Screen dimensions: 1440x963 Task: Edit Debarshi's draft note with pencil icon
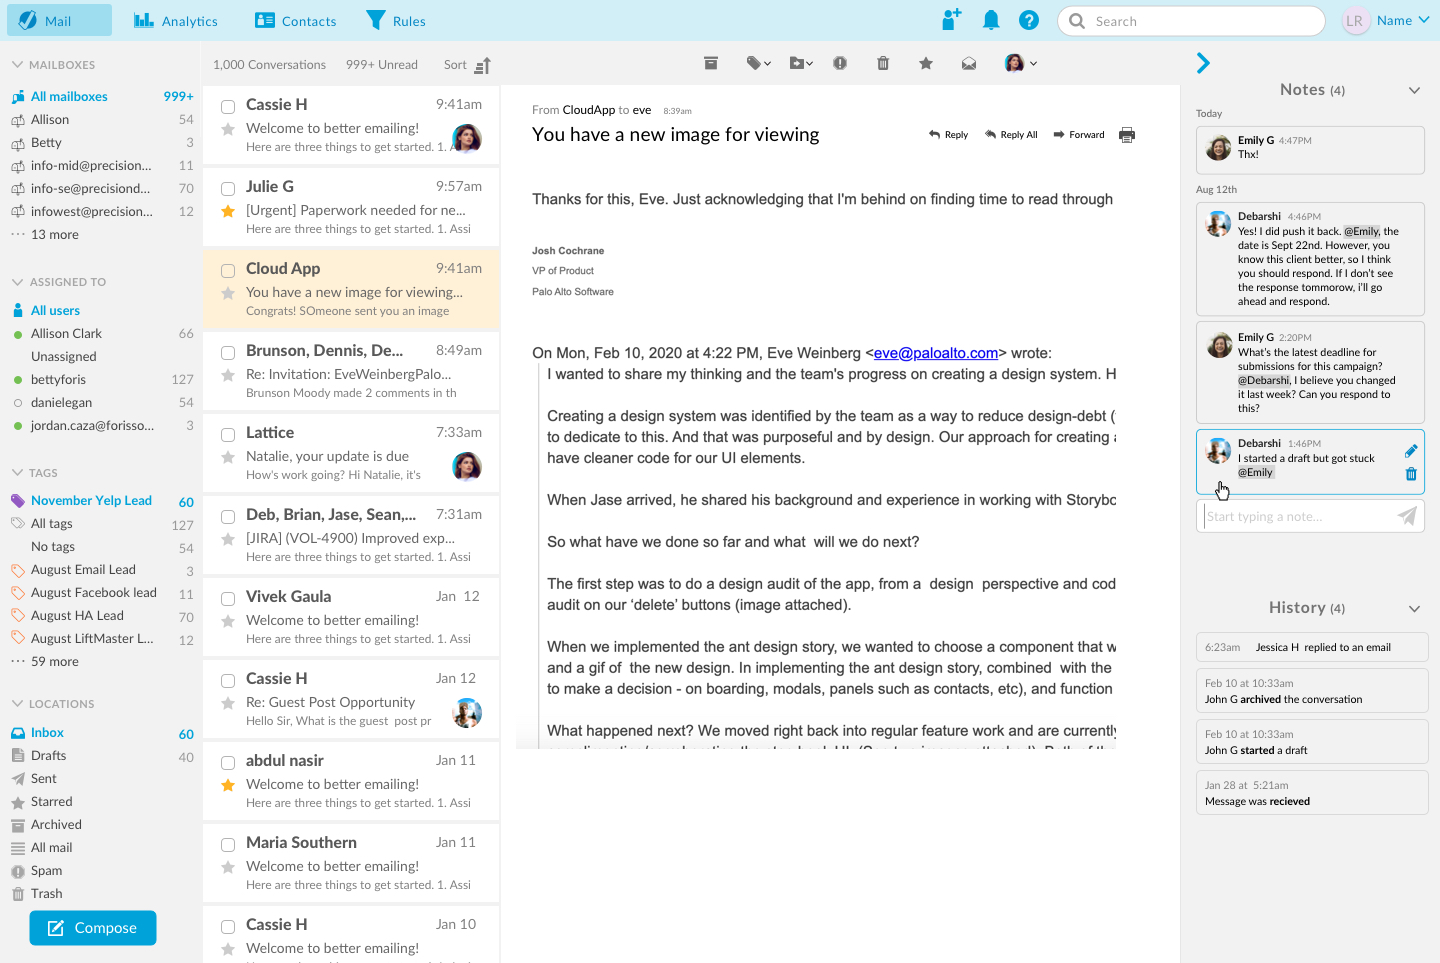click(1411, 451)
